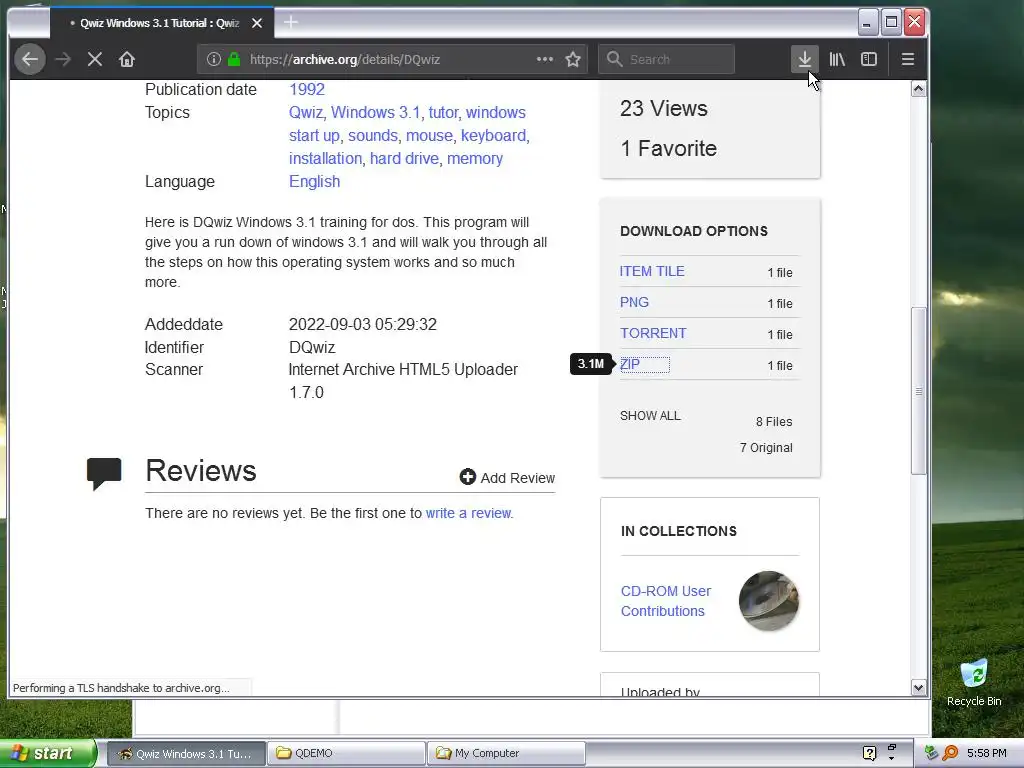
Task: Open the Firefox home page
Action: 127,59
